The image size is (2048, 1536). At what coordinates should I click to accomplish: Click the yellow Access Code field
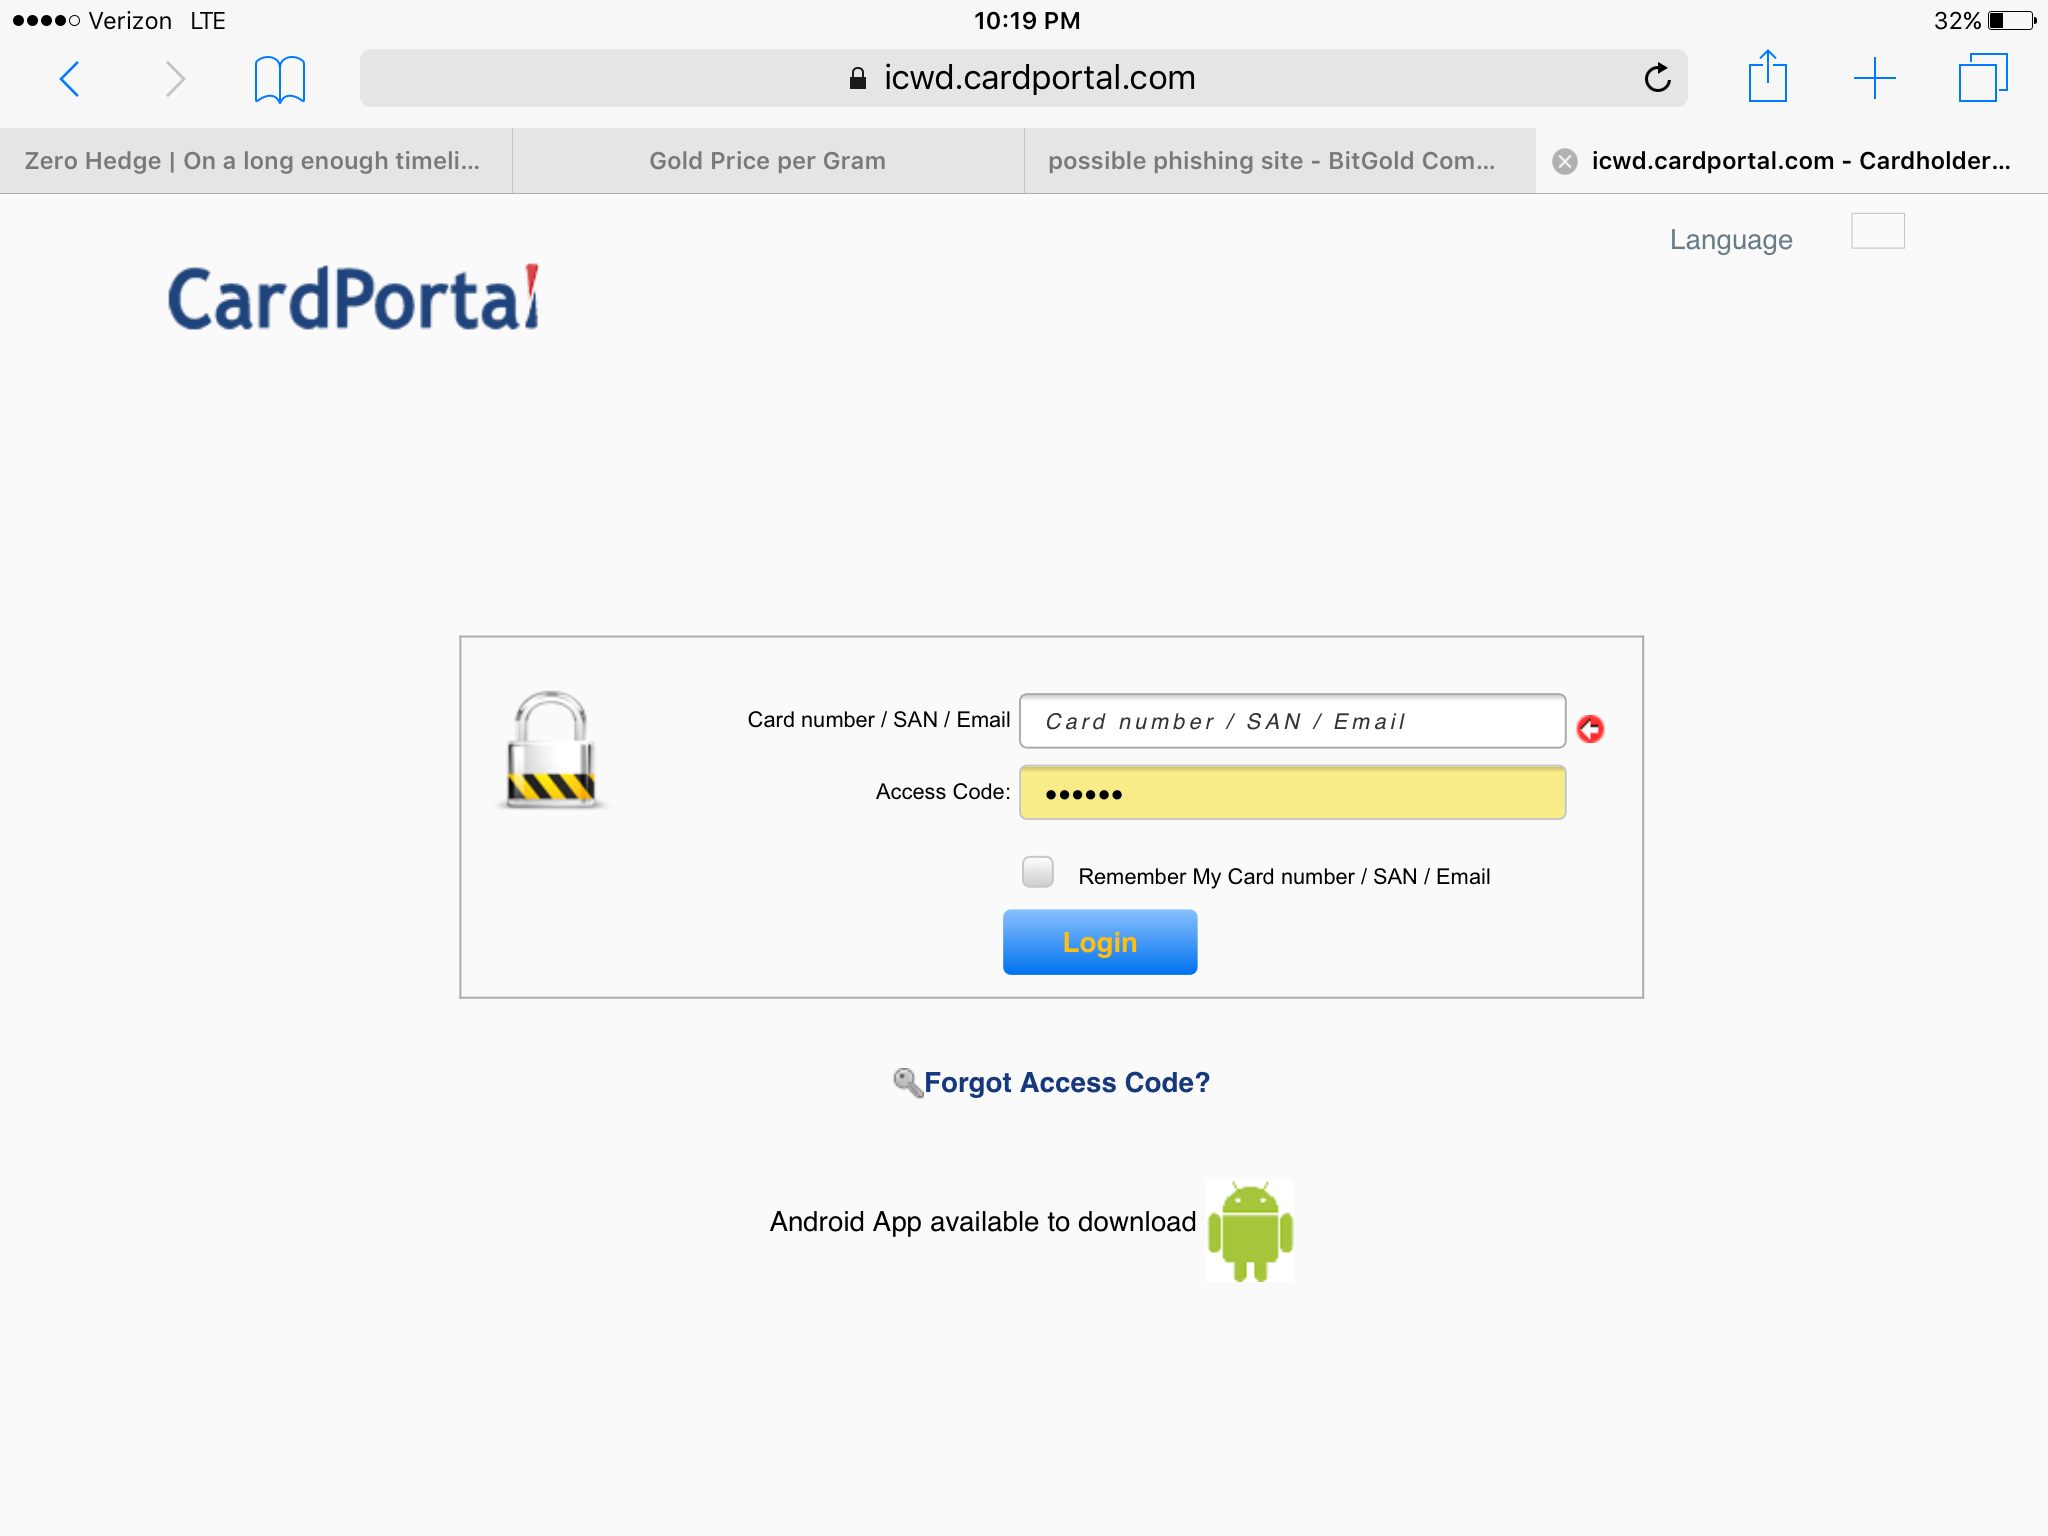pos(1291,793)
